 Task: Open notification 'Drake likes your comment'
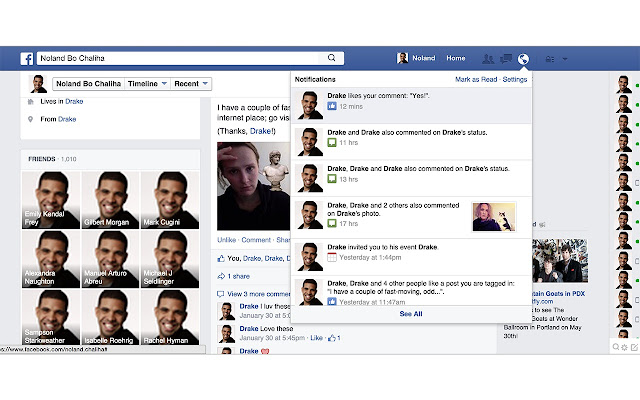click(x=411, y=105)
